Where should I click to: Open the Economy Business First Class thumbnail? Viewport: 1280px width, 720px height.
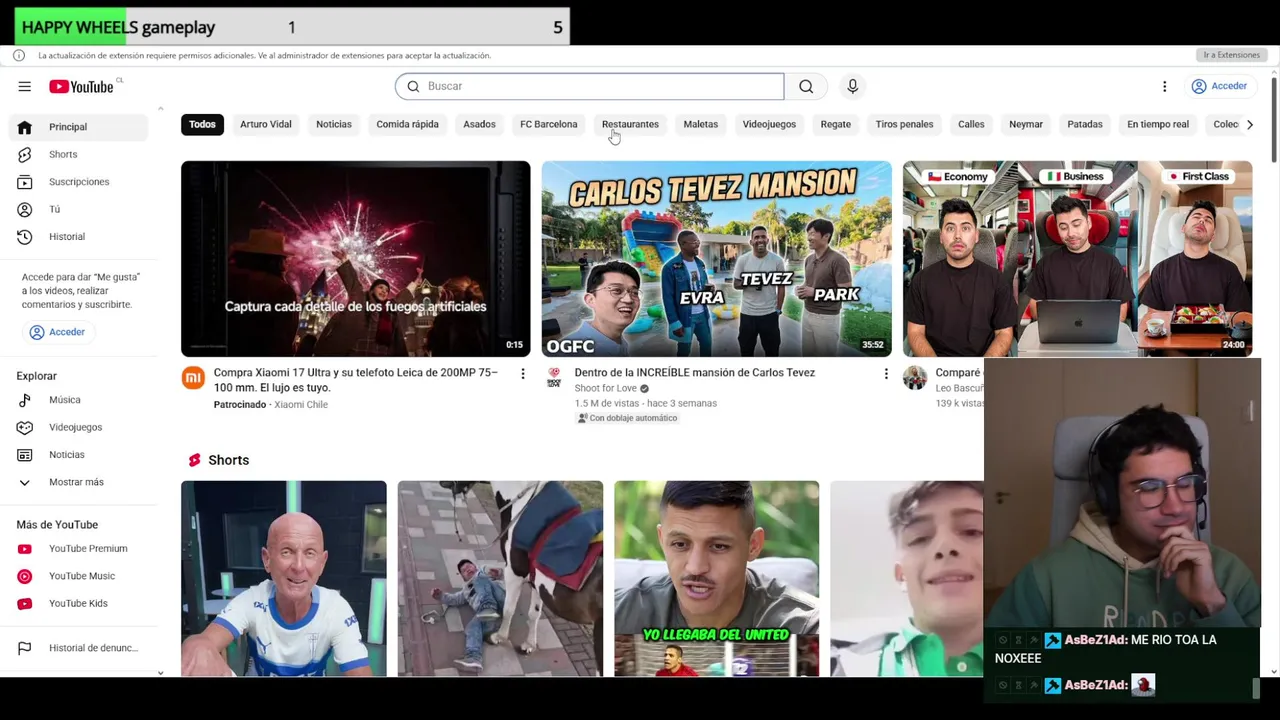1077,259
